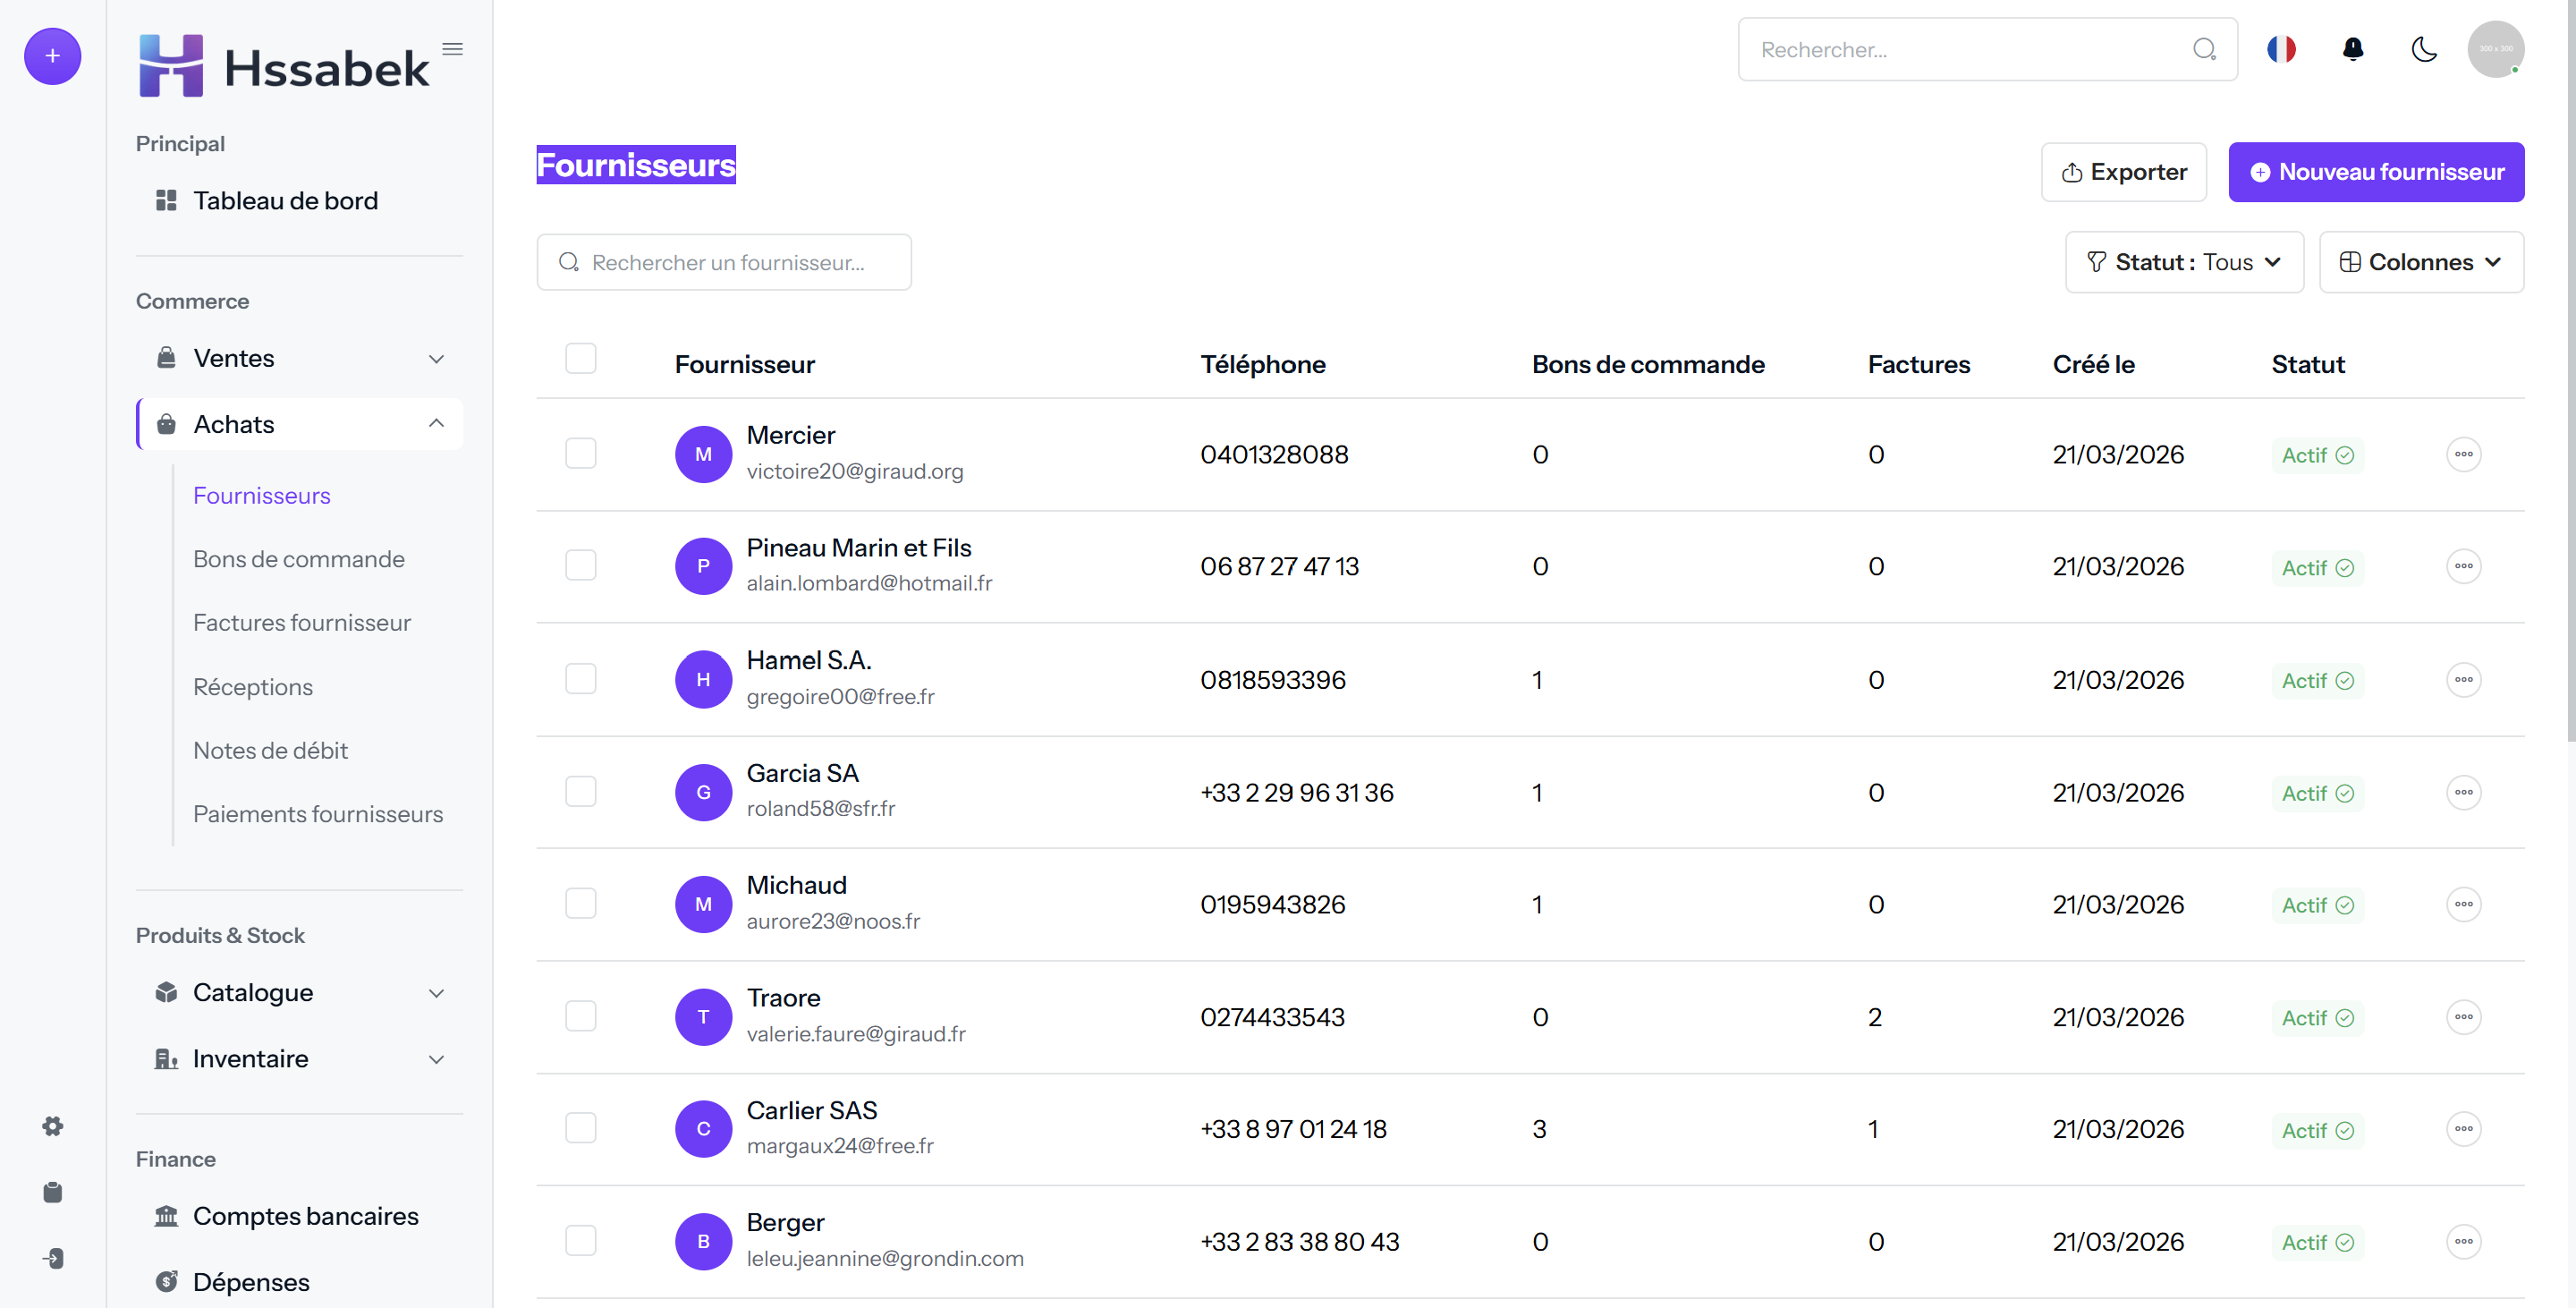
Task: Focus the Rechercher un fournisseur field
Action: [724, 262]
